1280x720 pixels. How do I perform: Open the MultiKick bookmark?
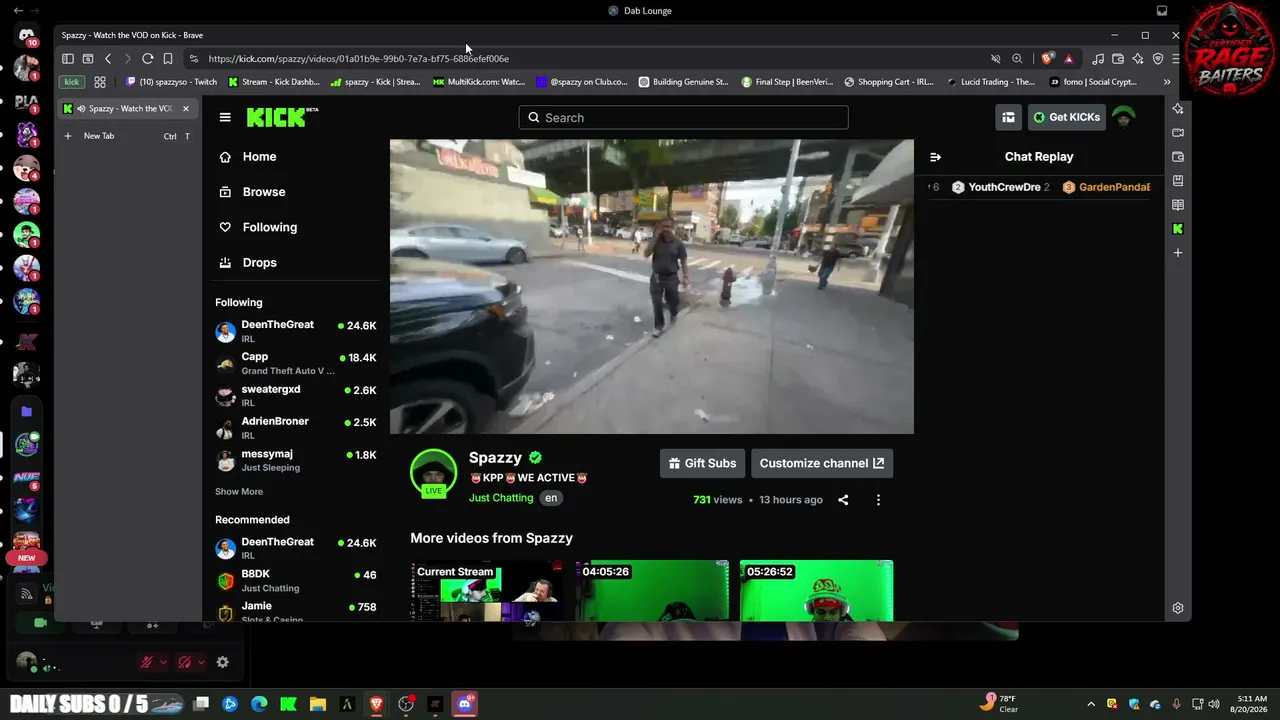(479, 82)
